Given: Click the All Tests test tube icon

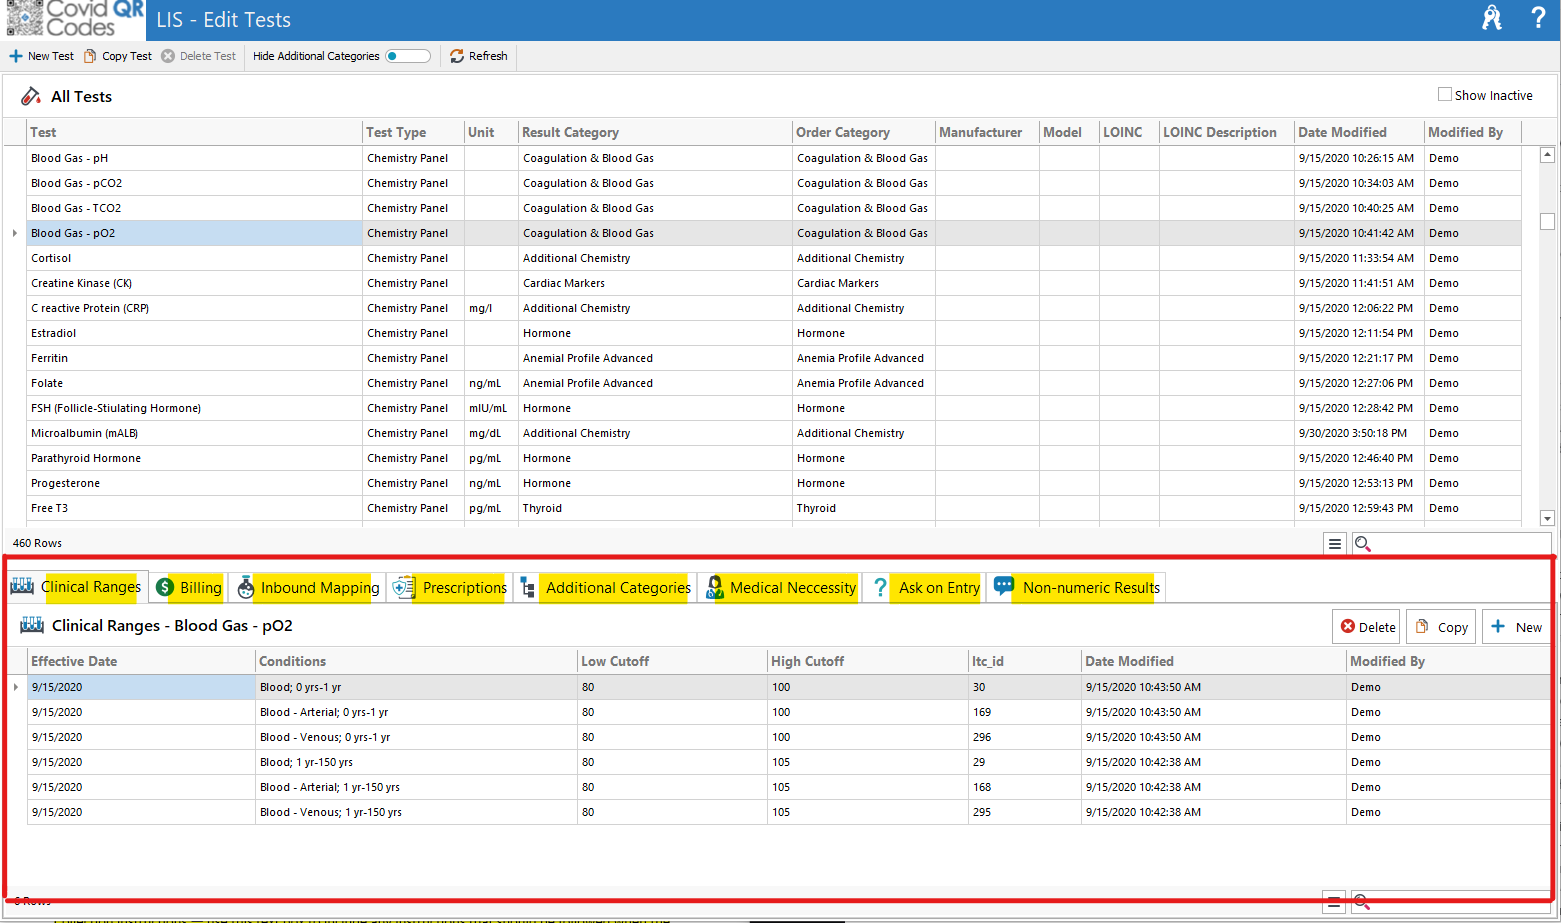Looking at the screenshot, I should (x=31, y=96).
